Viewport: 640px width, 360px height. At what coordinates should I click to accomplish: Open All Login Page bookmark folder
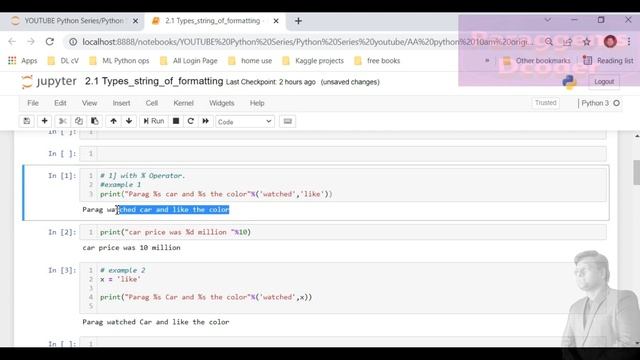[189, 61]
